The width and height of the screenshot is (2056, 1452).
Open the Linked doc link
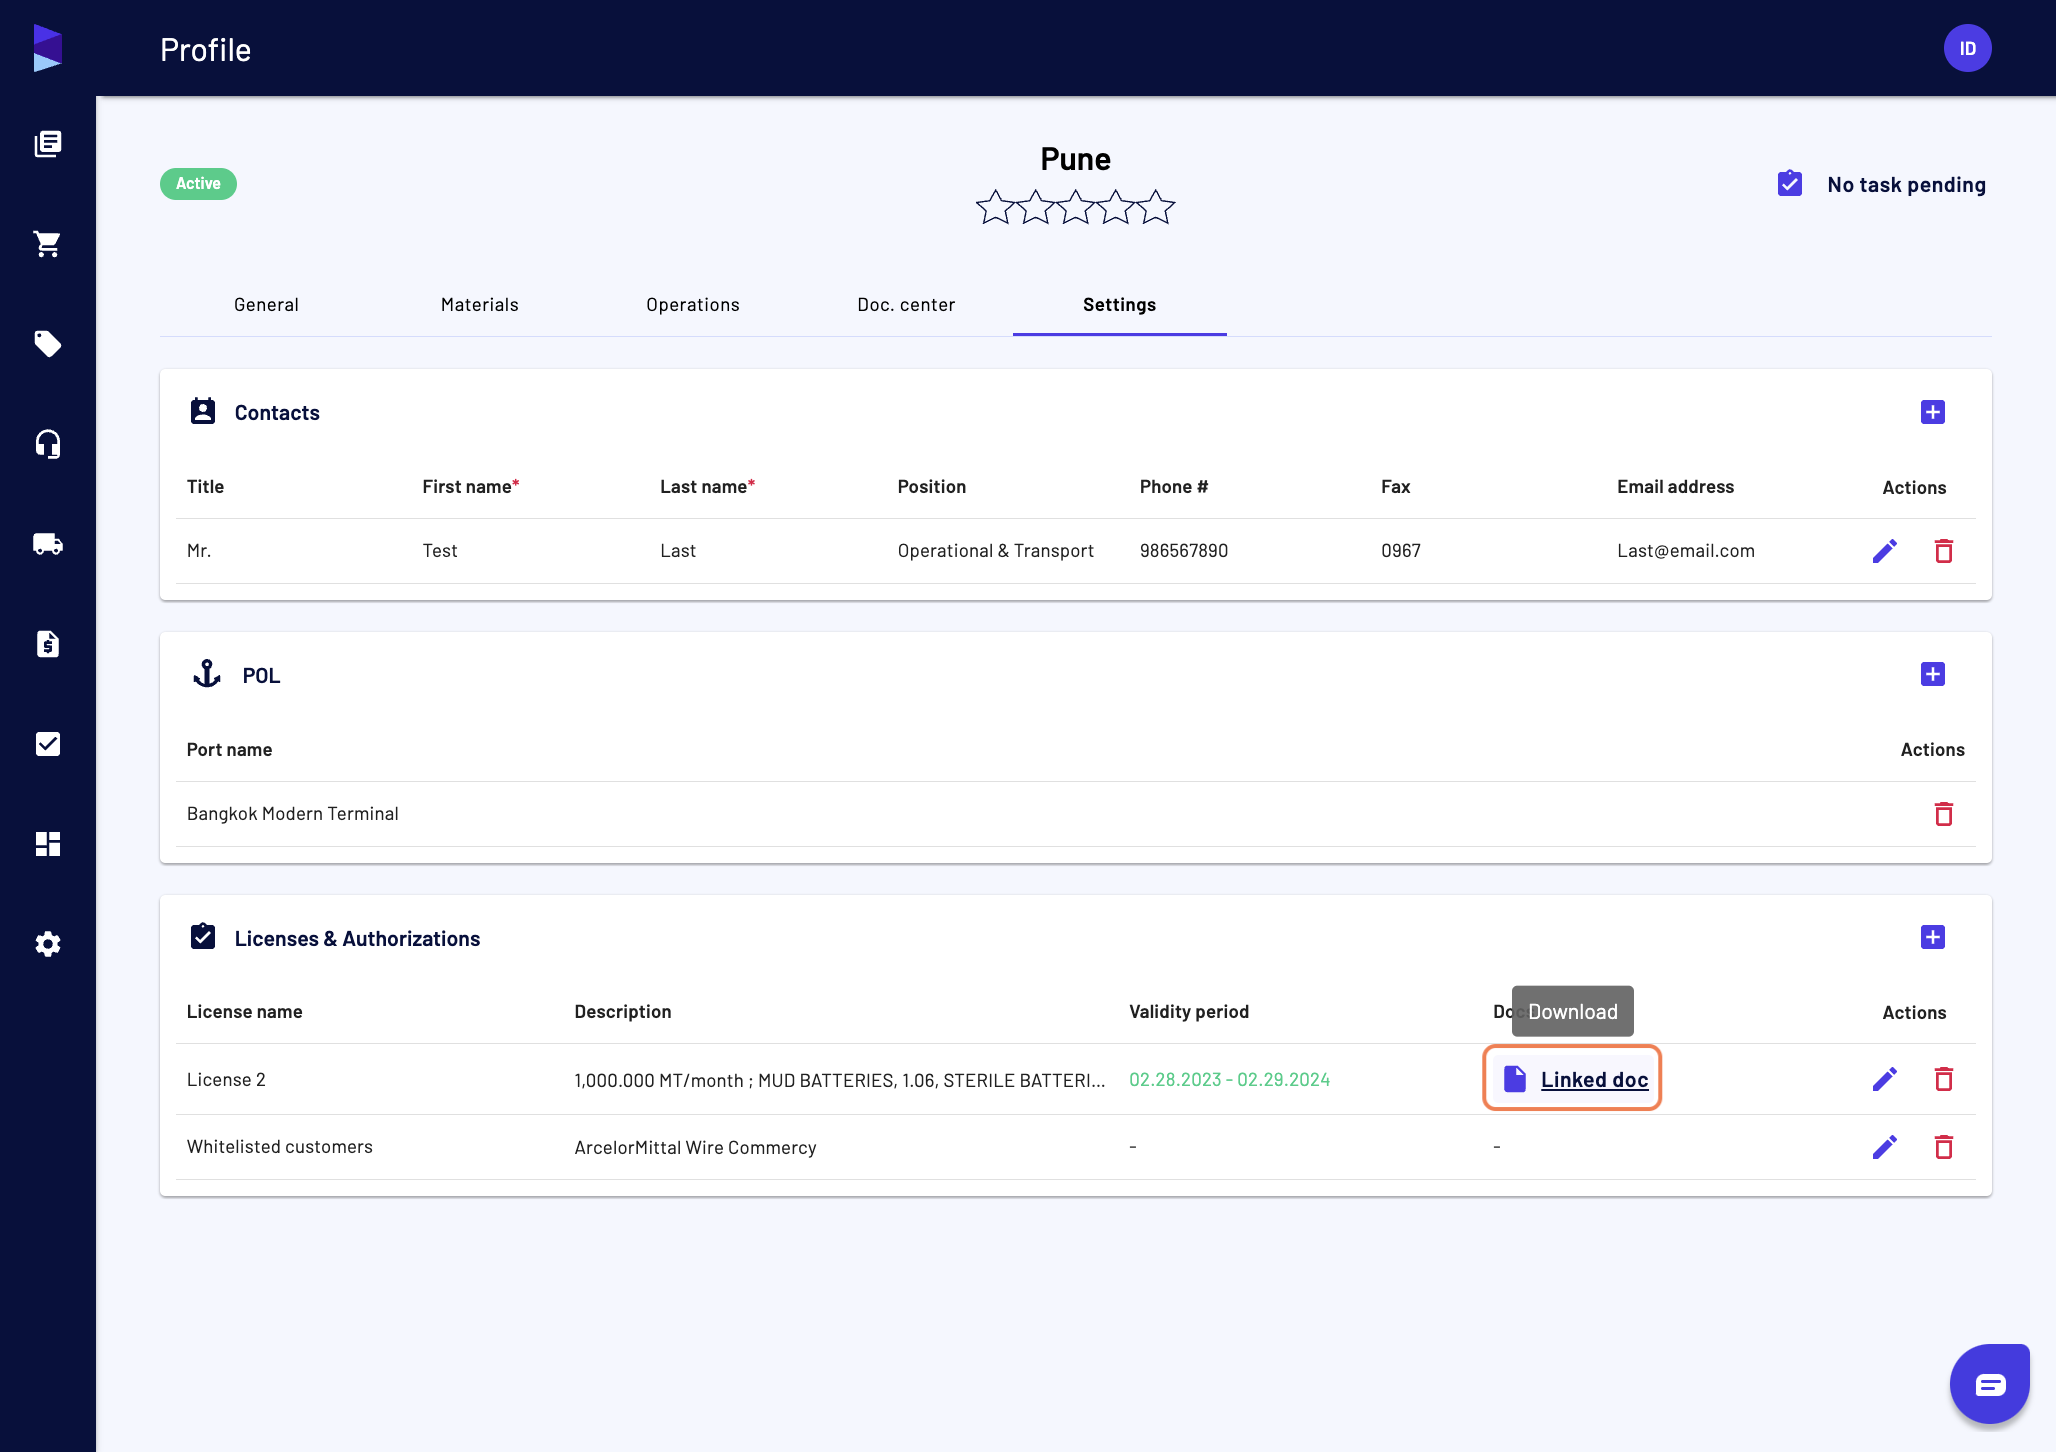(x=1594, y=1080)
